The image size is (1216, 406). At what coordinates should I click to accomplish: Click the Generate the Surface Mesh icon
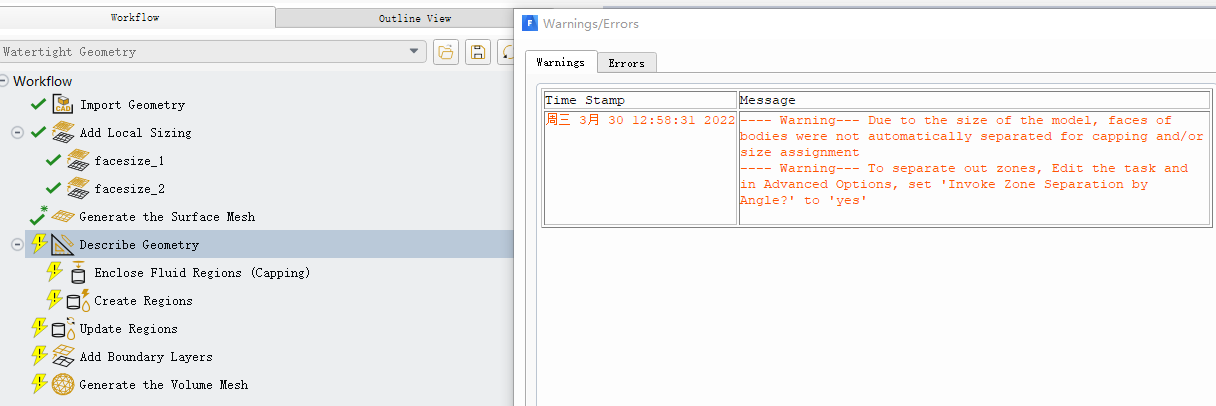(64, 216)
